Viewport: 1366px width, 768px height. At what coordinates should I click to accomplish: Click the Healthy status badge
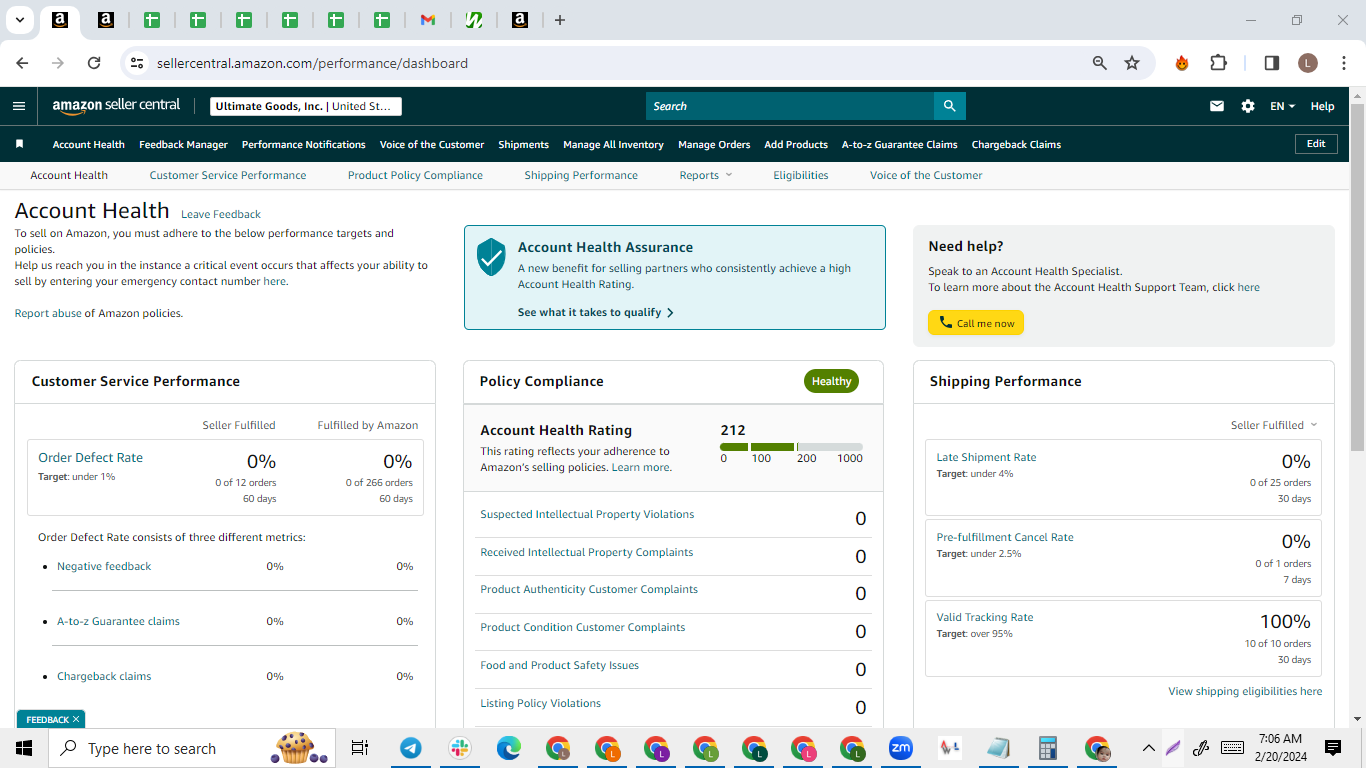[831, 381]
